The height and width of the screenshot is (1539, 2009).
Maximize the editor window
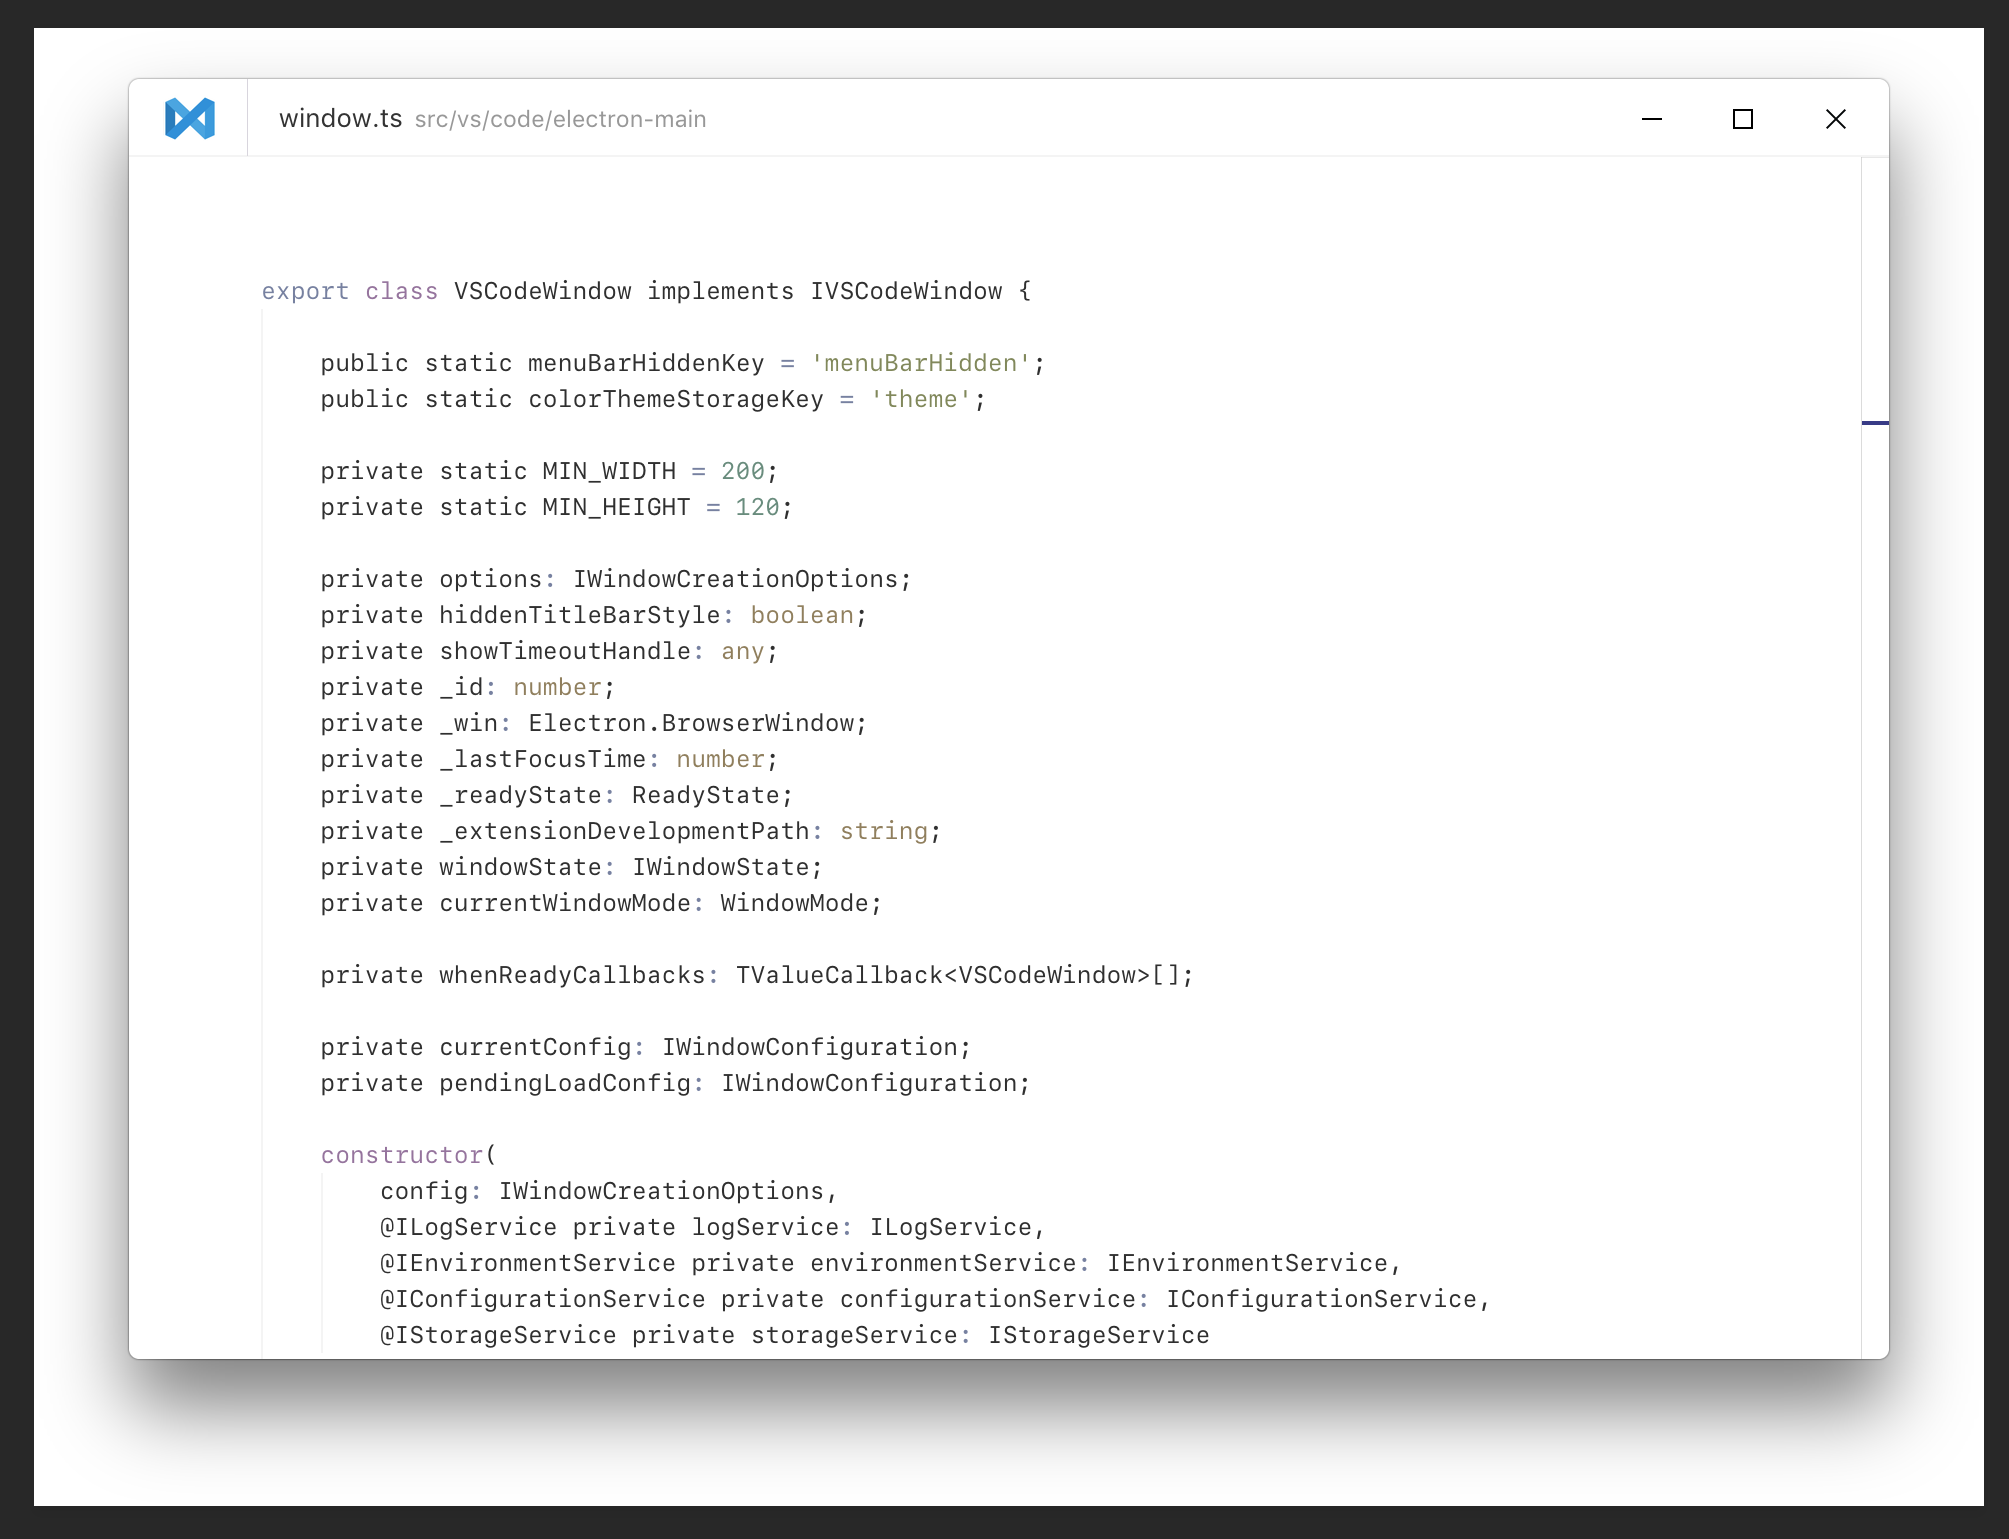[x=1743, y=119]
